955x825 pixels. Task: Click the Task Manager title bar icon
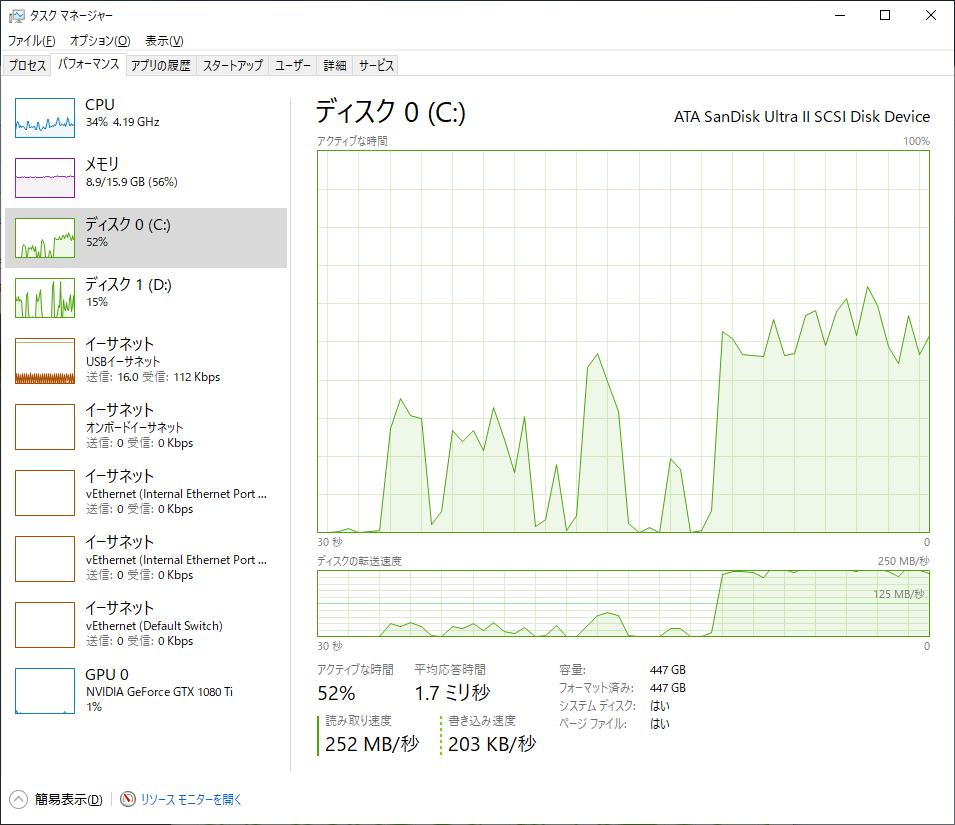click(16, 16)
